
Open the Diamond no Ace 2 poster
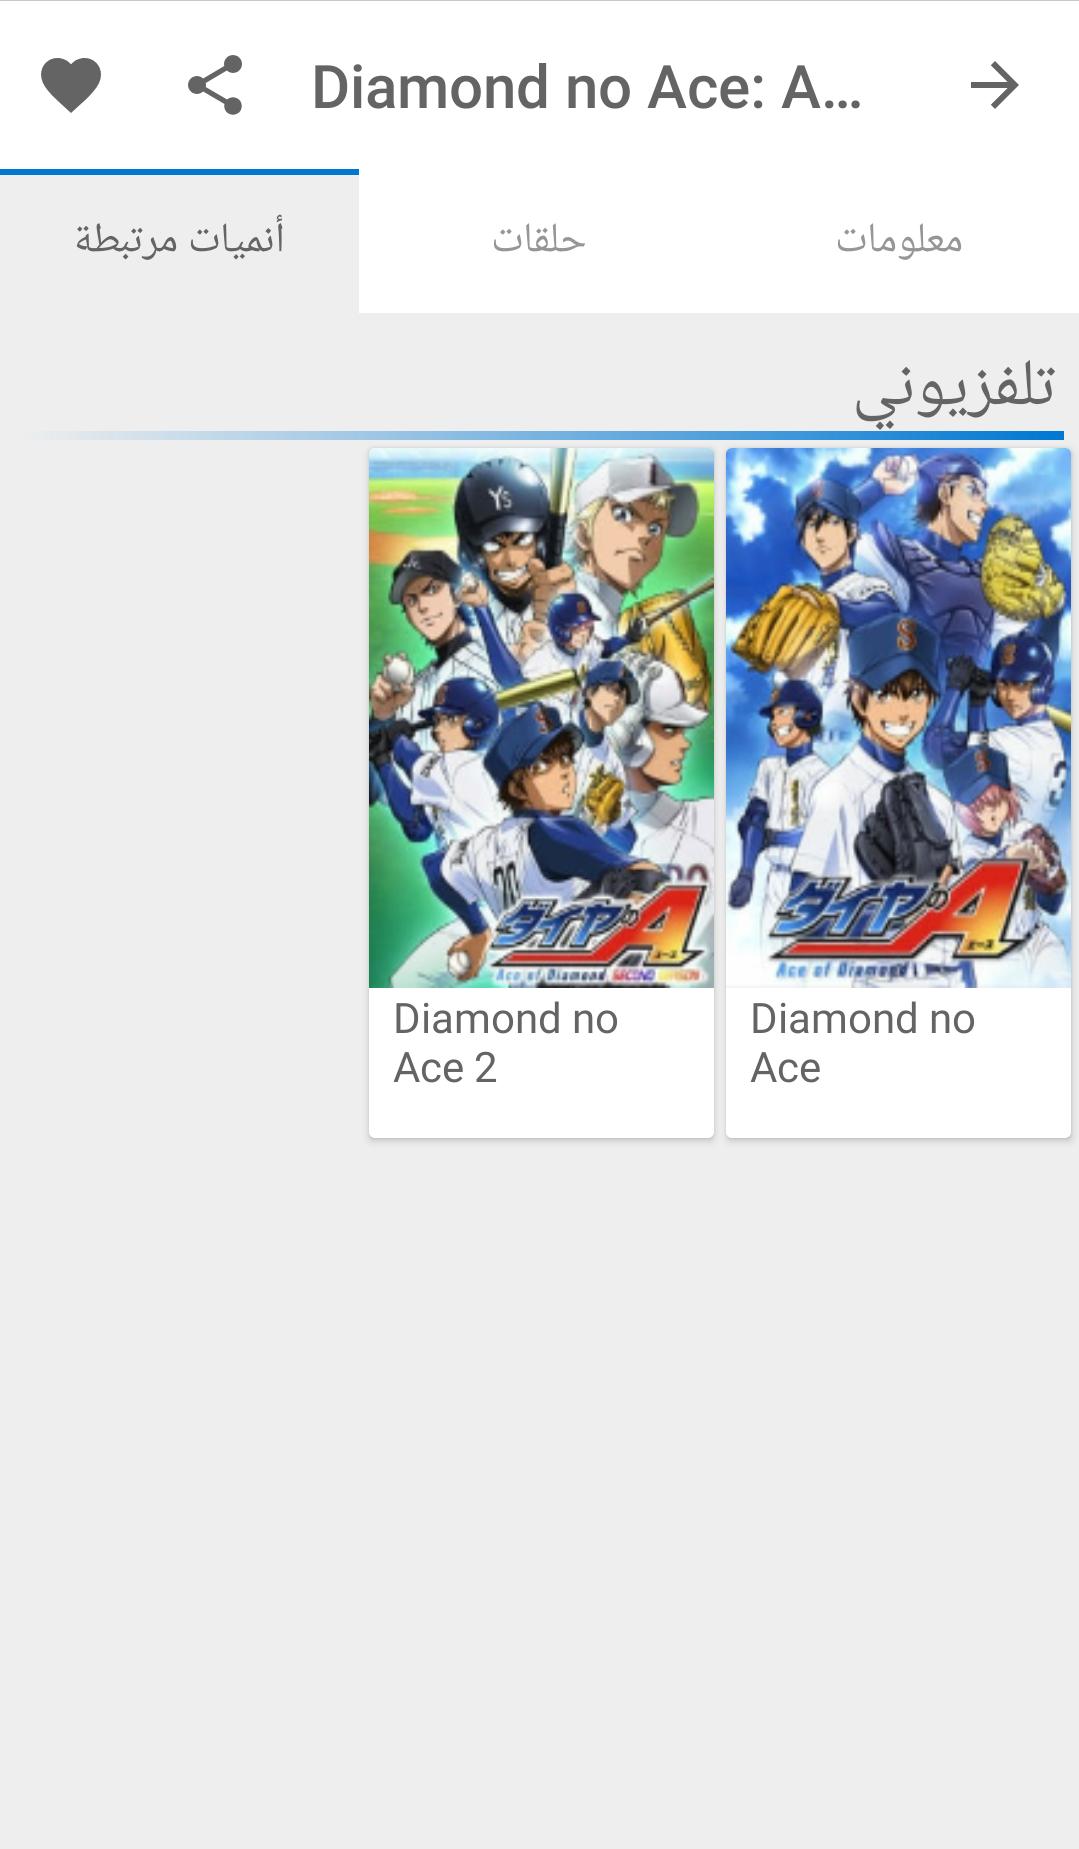pyautogui.click(x=541, y=718)
